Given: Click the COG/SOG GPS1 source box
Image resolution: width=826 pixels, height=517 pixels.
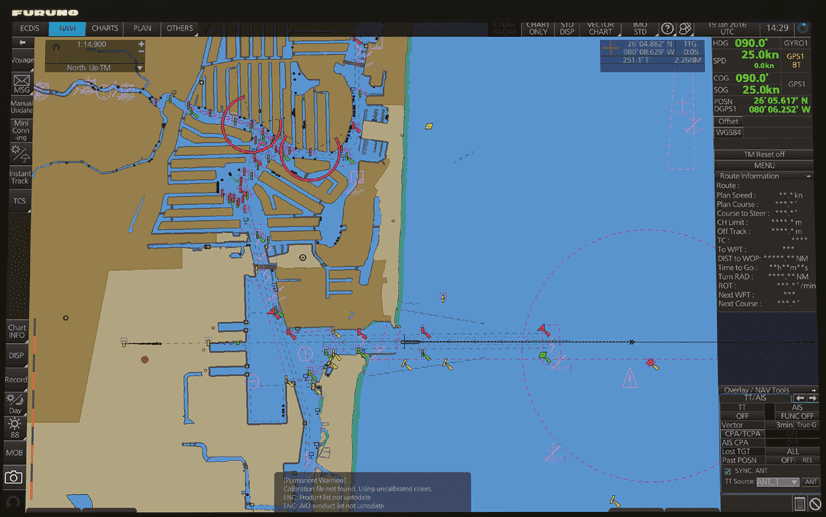Looking at the screenshot, I should (x=796, y=84).
